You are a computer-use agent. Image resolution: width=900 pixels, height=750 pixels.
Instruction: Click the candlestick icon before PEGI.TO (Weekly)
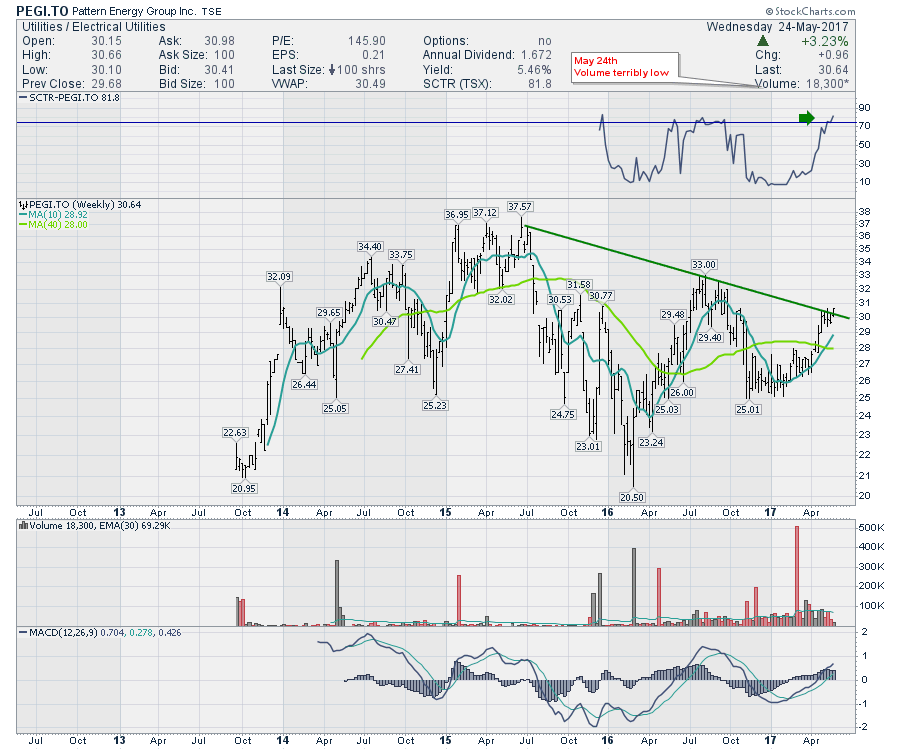pyautogui.click(x=23, y=205)
